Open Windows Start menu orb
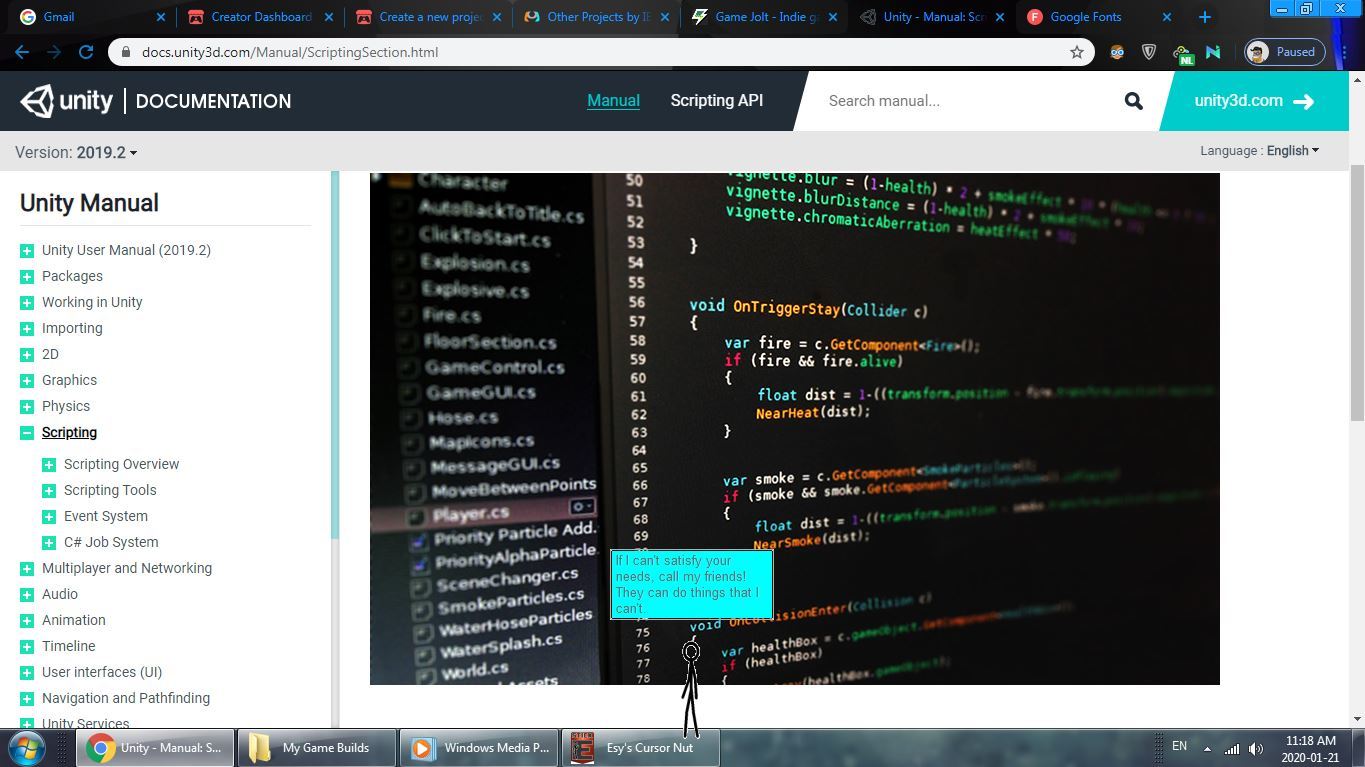This screenshot has height=767, width=1365. click(x=27, y=747)
